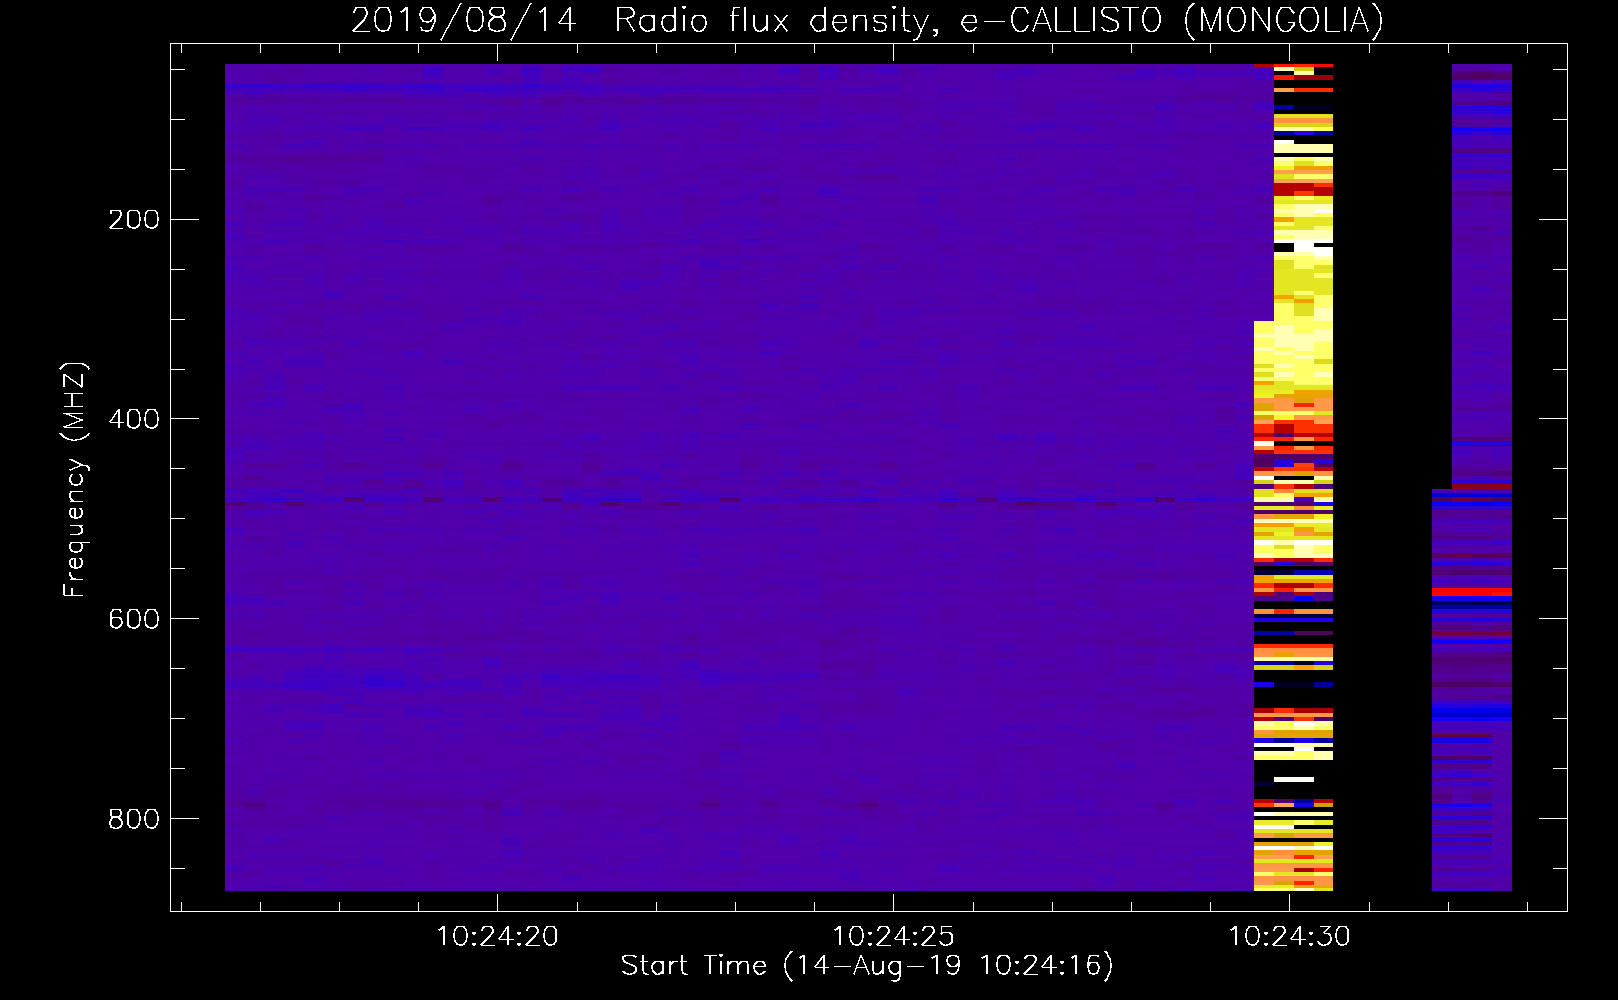
Task: Click the 10:24:20 time tick label
Action: point(497,937)
